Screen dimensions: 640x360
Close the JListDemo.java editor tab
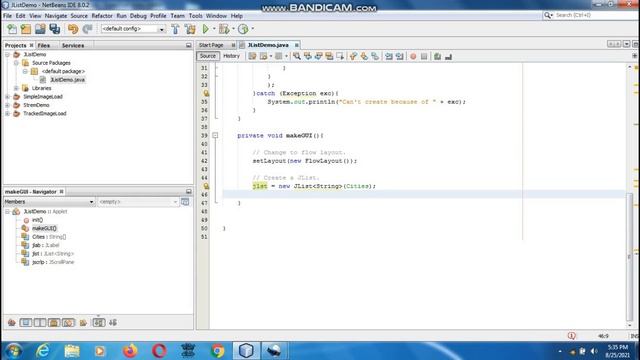click(x=297, y=45)
